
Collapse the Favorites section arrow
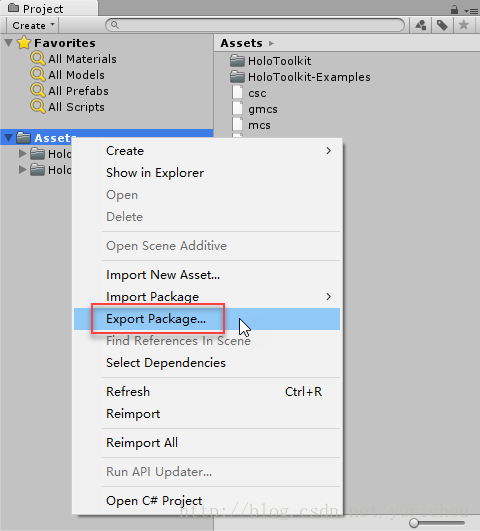pyautogui.click(x=9, y=43)
